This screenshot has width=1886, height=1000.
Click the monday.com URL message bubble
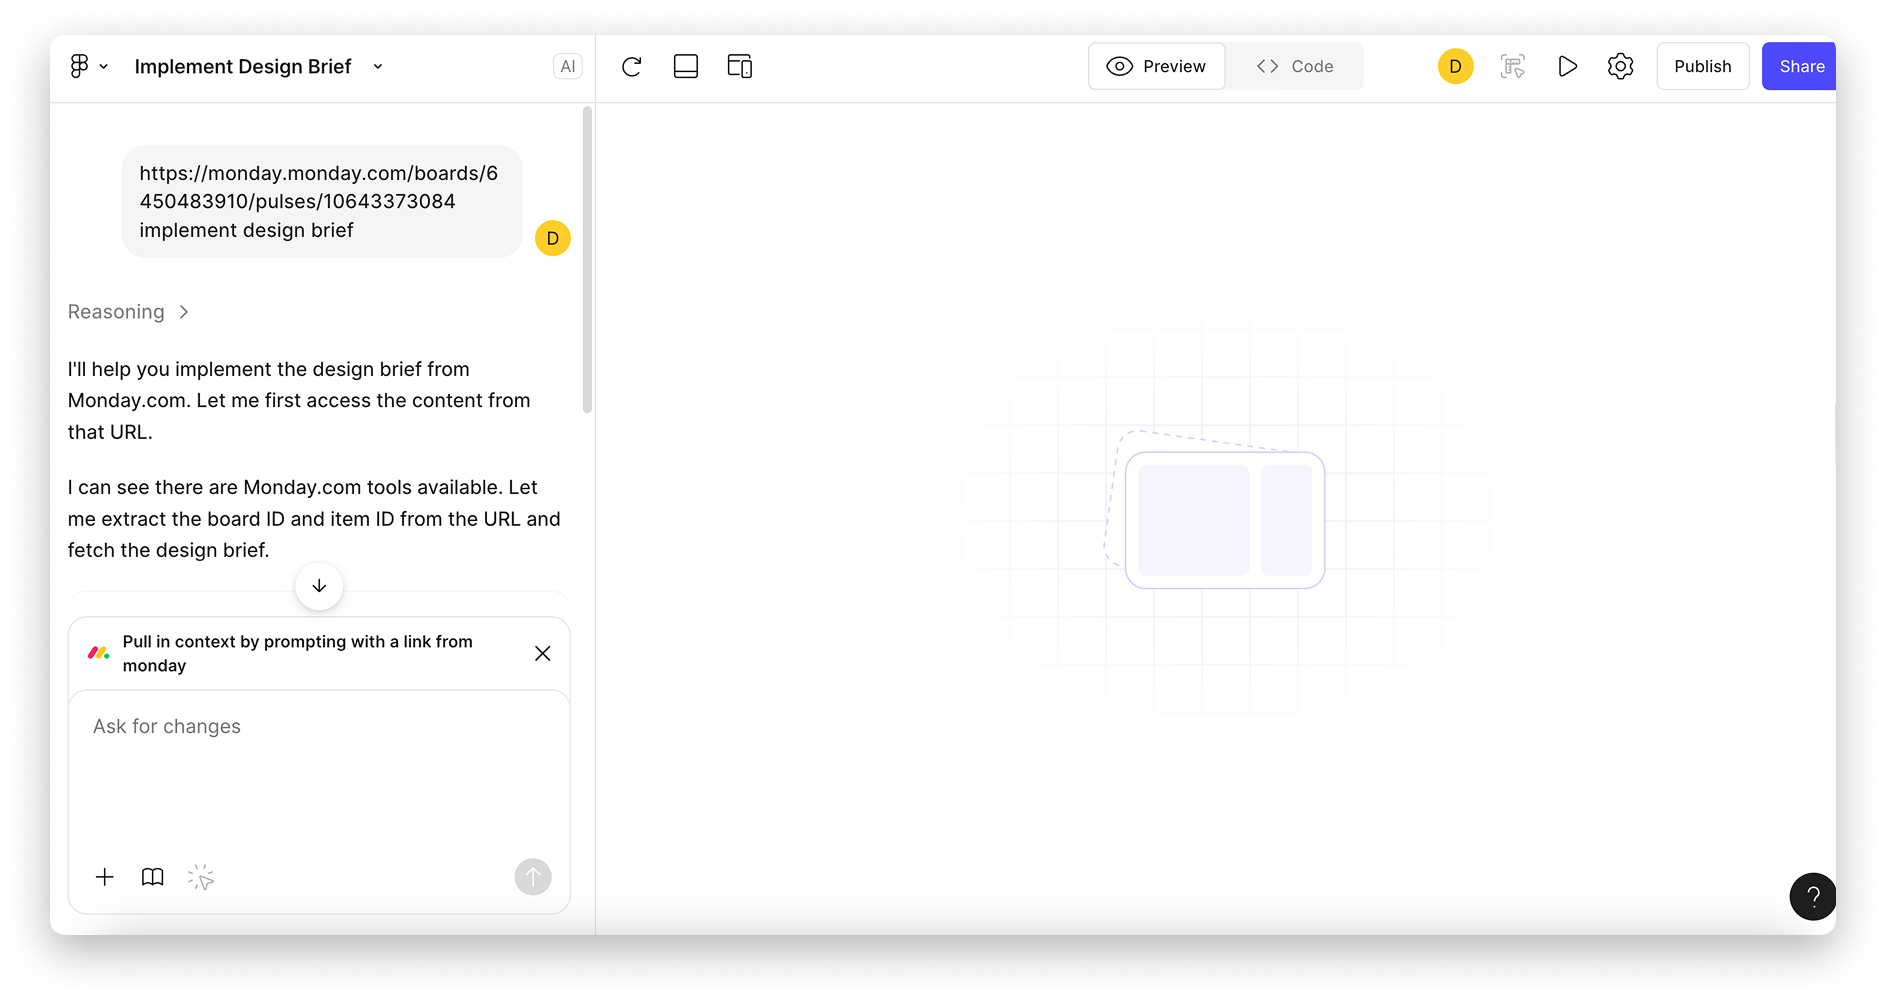pyautogui.click(x=322, y=201)
